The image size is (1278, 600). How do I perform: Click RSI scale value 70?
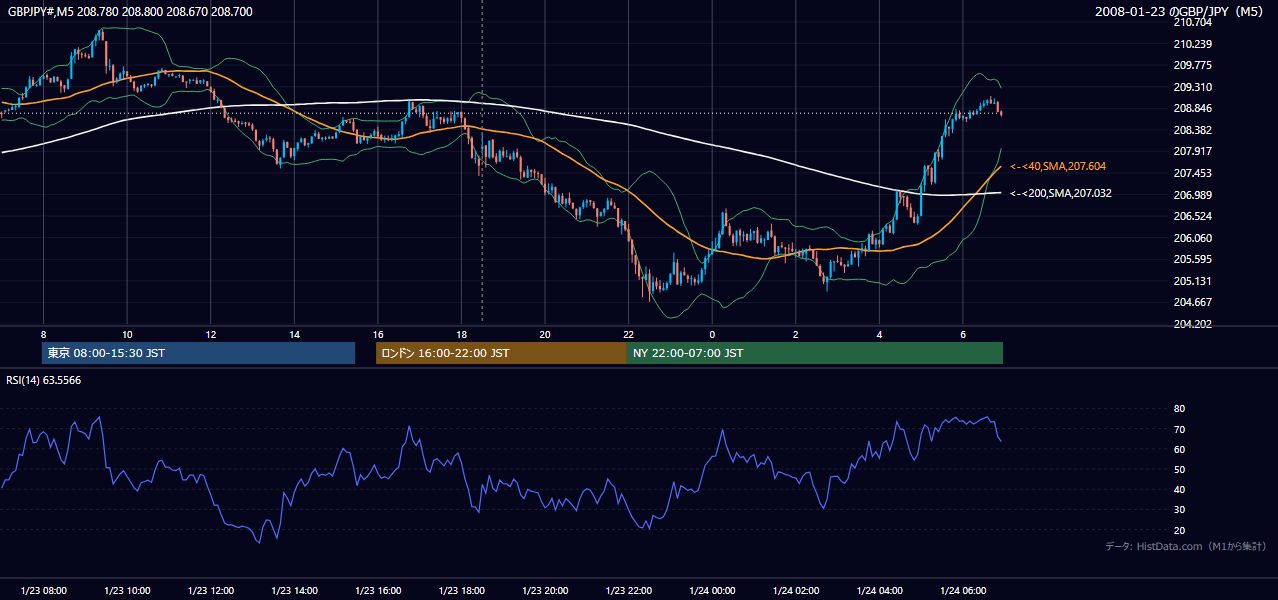coord(1179,429)
